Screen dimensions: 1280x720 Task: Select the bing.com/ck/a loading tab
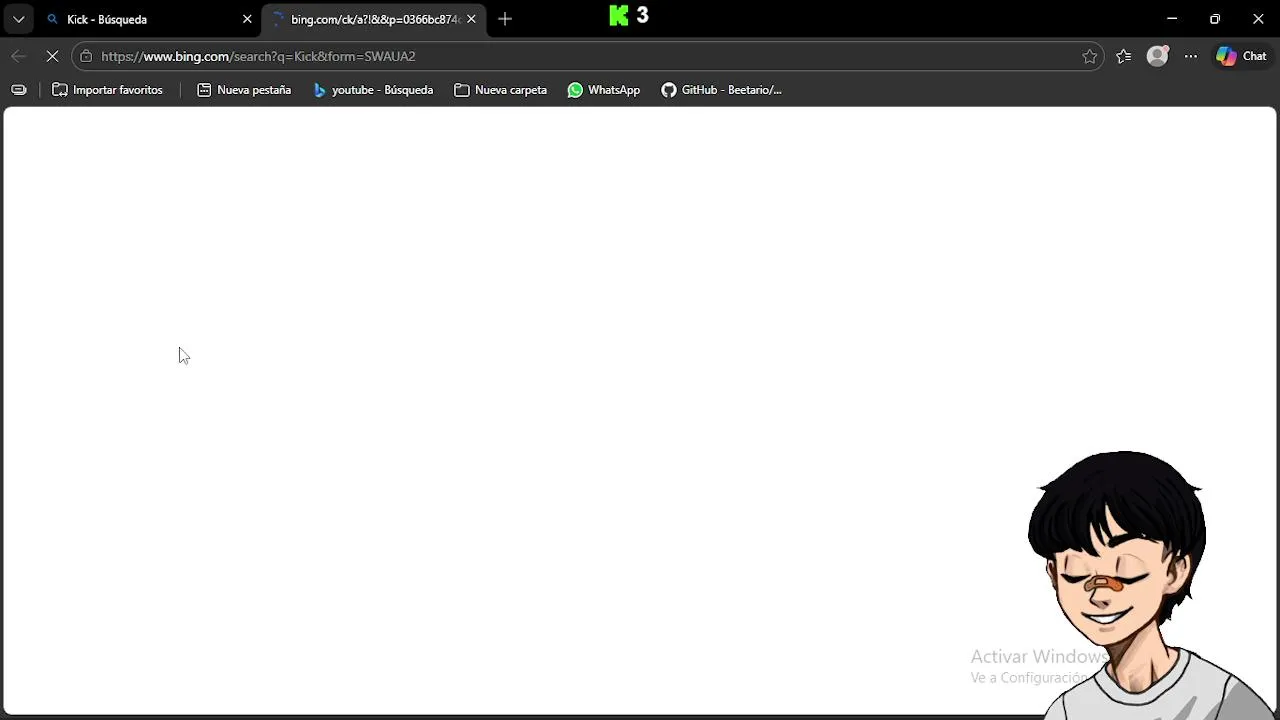[374, 19]
